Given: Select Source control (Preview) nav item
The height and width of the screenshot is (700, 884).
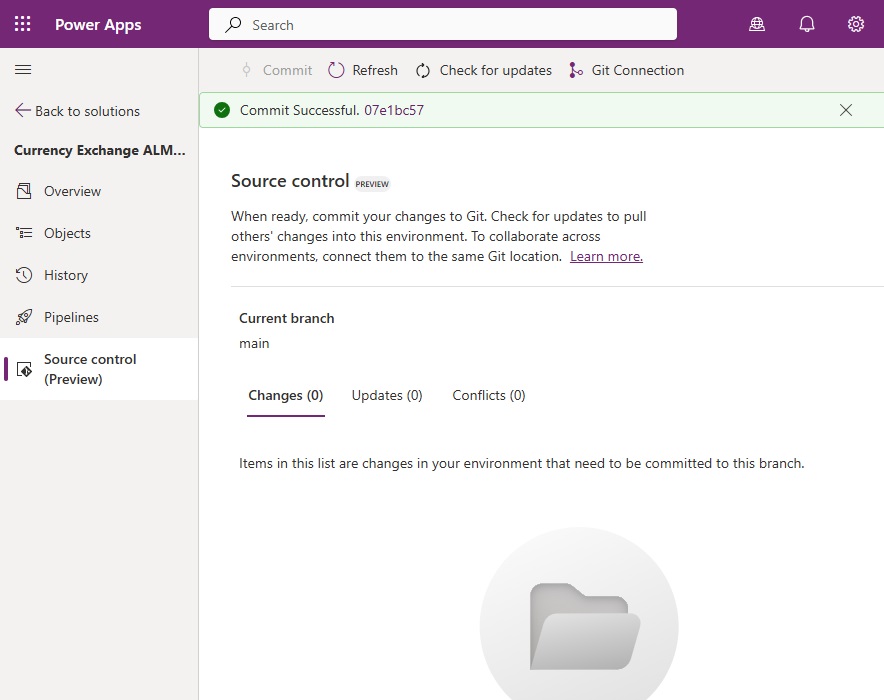Looking at the screenshot, I should (99, 369).
